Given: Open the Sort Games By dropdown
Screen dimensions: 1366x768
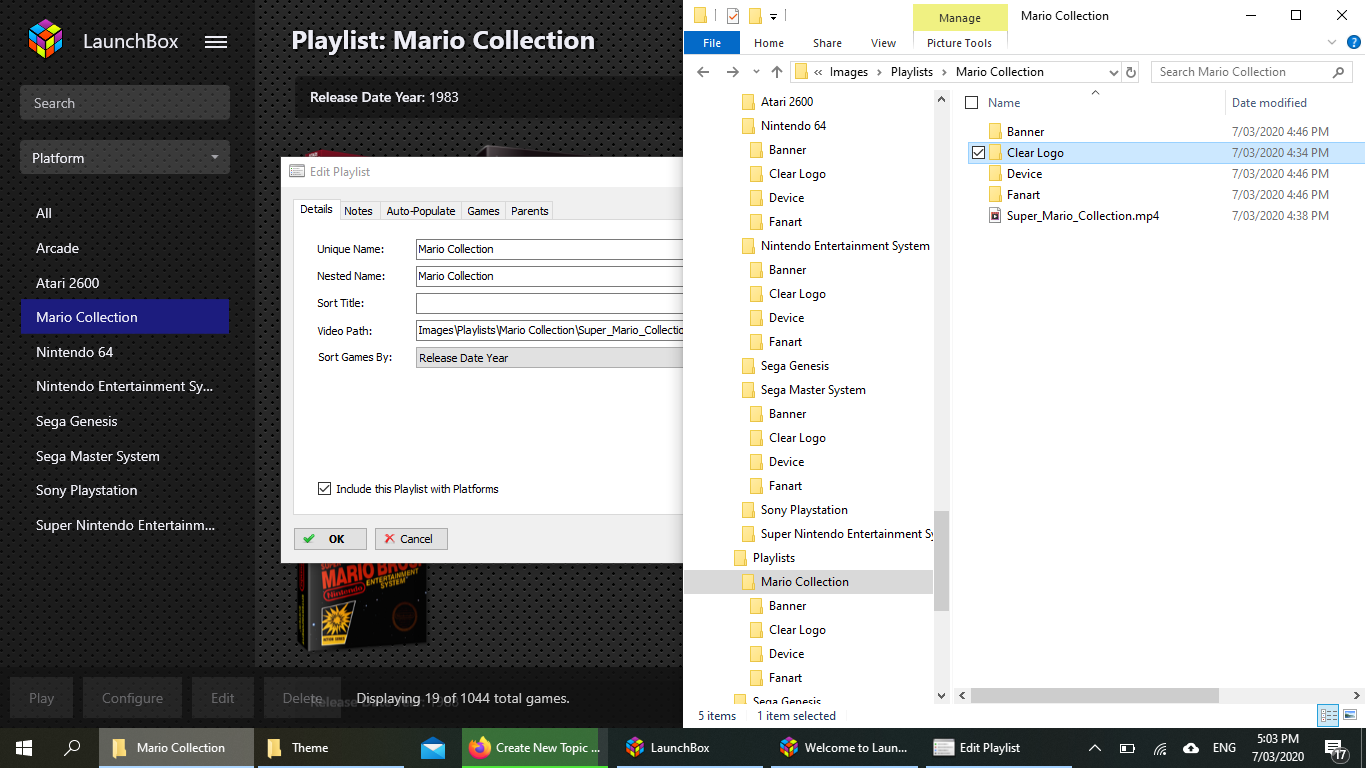Looking at the screenshot, I should [549, 357].
